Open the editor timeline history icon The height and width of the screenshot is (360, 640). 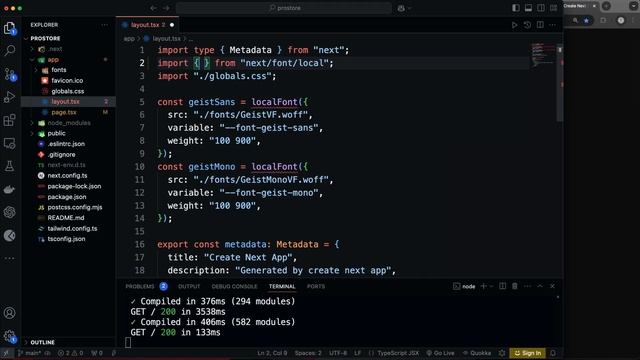527,25
